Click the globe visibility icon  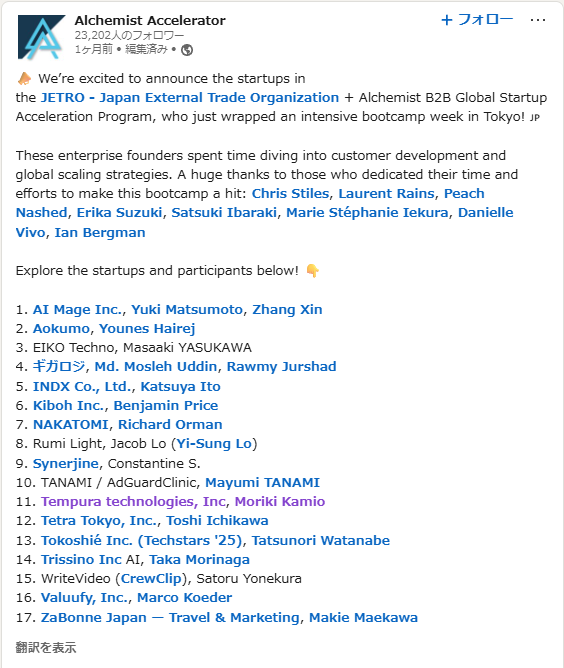[x=187, y=50]
